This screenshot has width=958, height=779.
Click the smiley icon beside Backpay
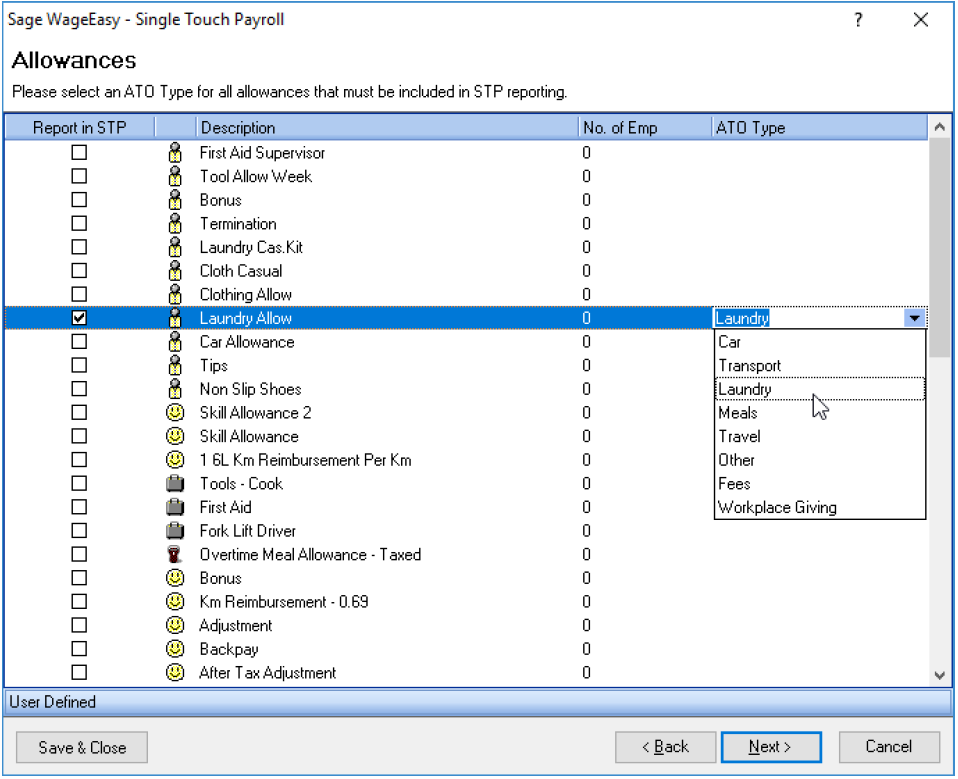(x=175, y=648)
